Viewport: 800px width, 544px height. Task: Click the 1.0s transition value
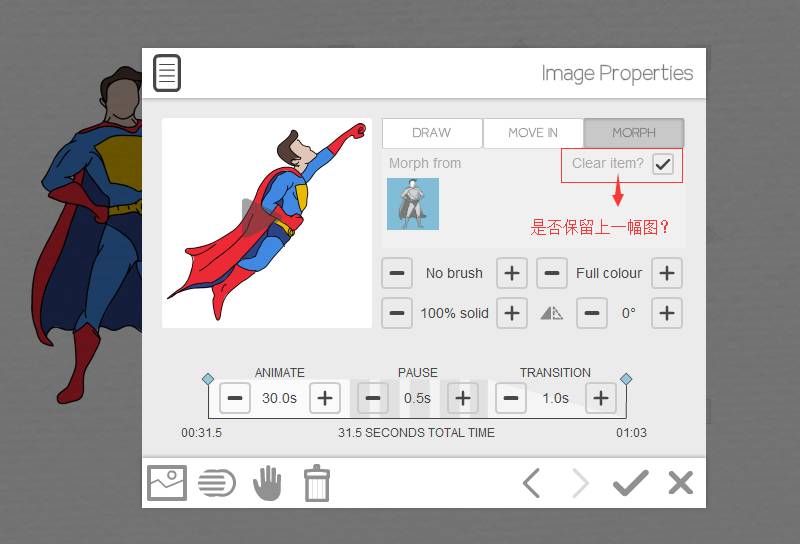[556, 398]
